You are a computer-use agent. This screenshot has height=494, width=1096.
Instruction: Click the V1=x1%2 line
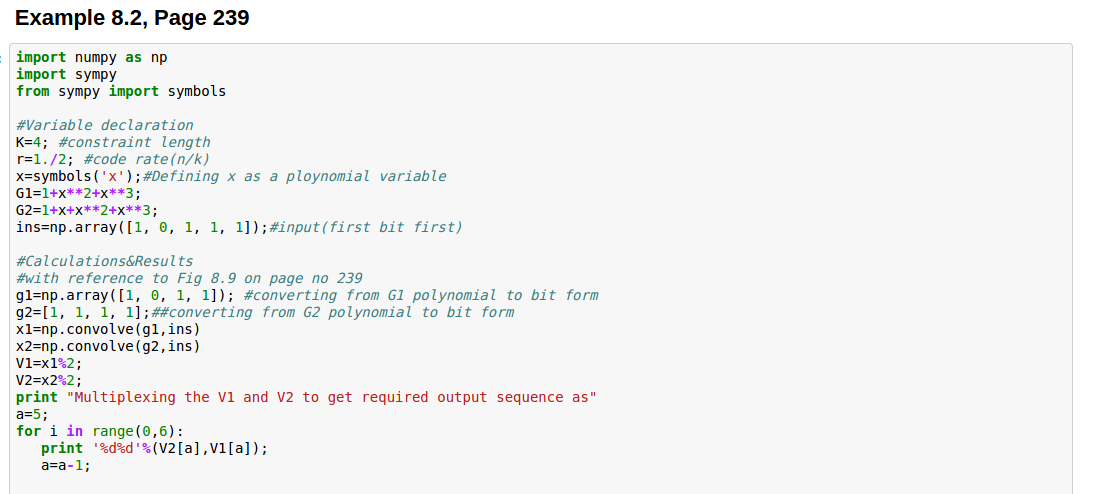49,364
